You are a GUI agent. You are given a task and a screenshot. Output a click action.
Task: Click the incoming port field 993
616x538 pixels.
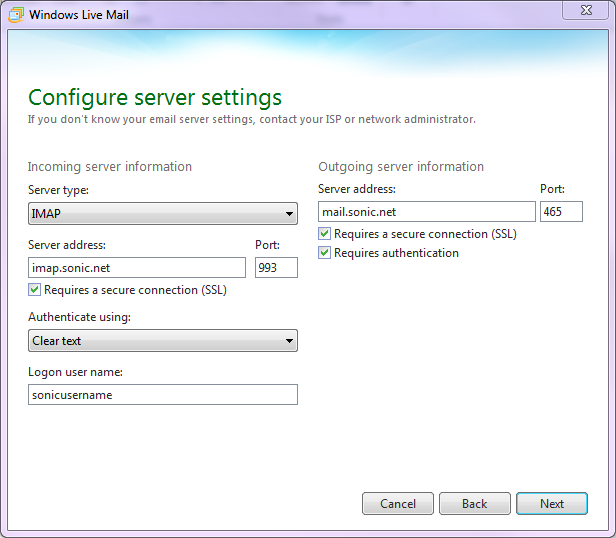click(x=276, y=268)
